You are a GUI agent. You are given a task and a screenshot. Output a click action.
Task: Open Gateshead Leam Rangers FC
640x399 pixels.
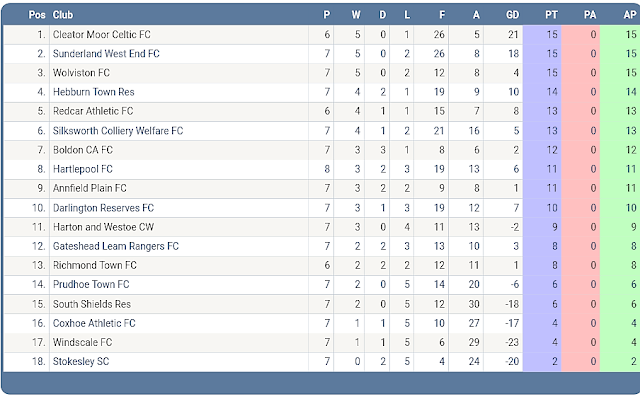coord(116,246)
